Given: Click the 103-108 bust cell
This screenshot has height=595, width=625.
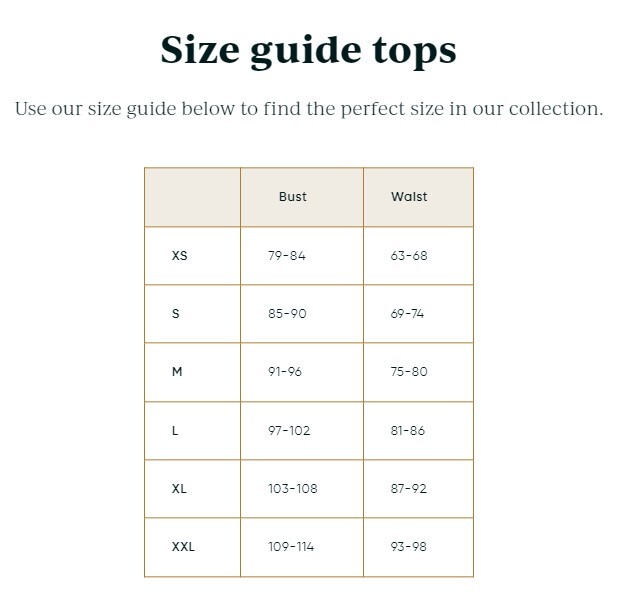Looking at the screenshot, I should click(292, 489).
